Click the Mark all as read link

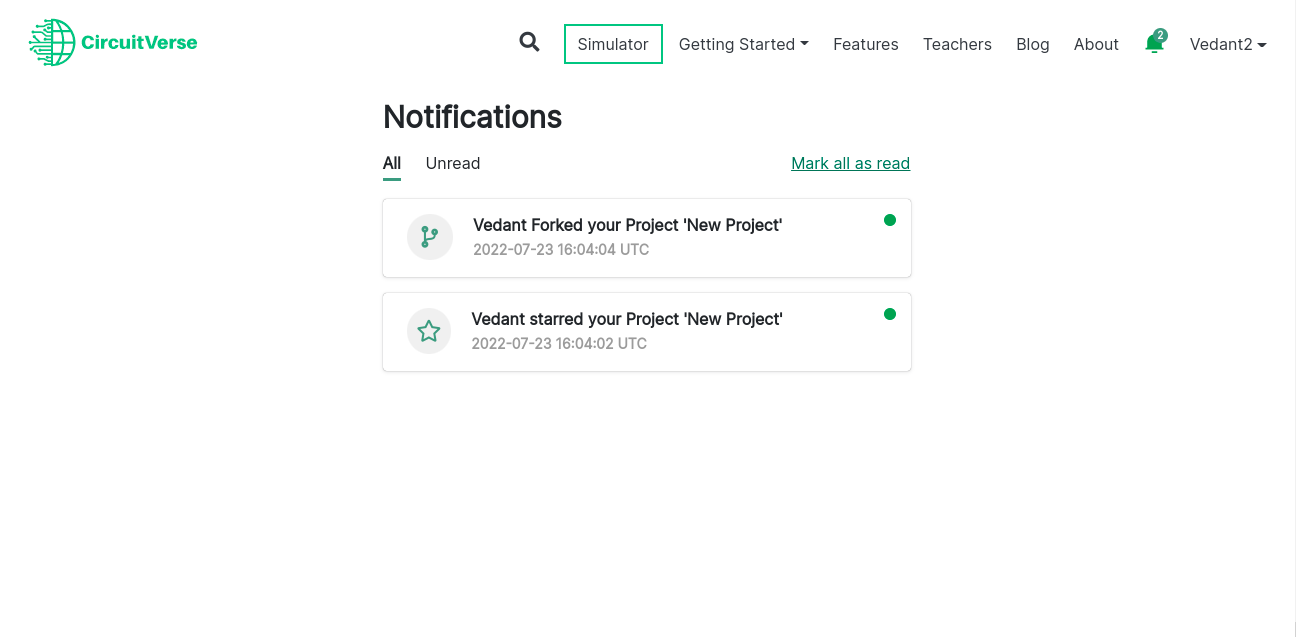(851, 163)
